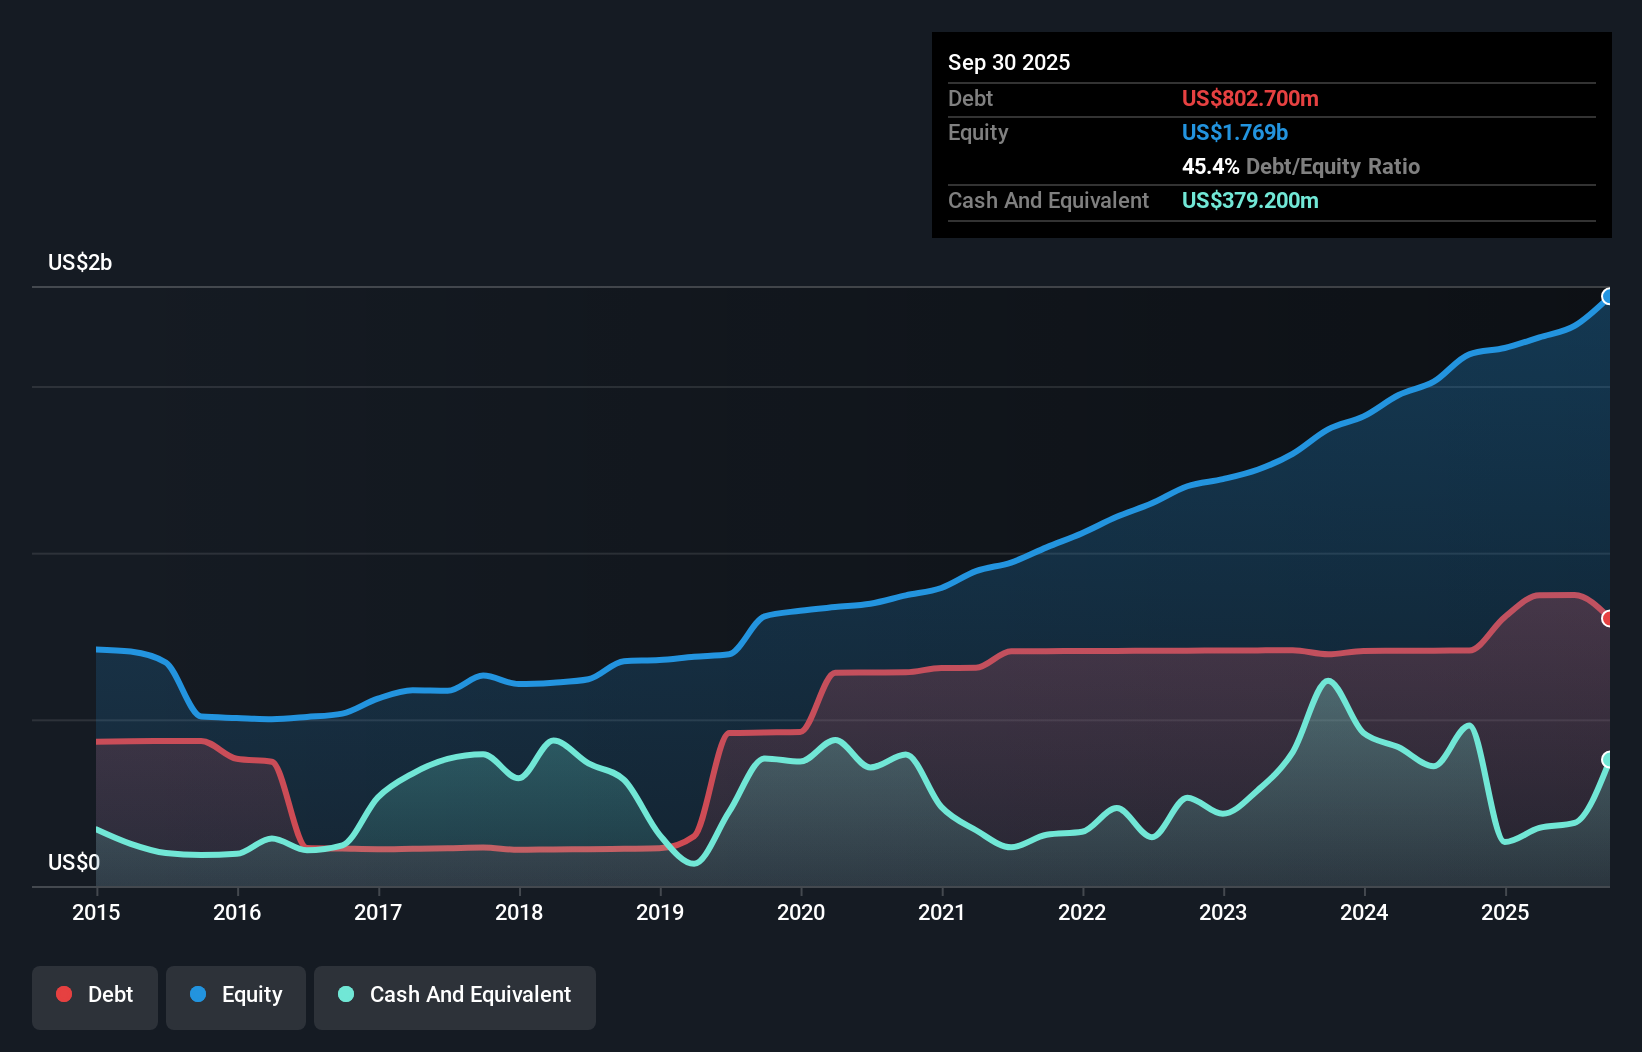1642x1052 pixels.
Task: Toggle visibility of the Equity series
Action: (x=235, y=994)
